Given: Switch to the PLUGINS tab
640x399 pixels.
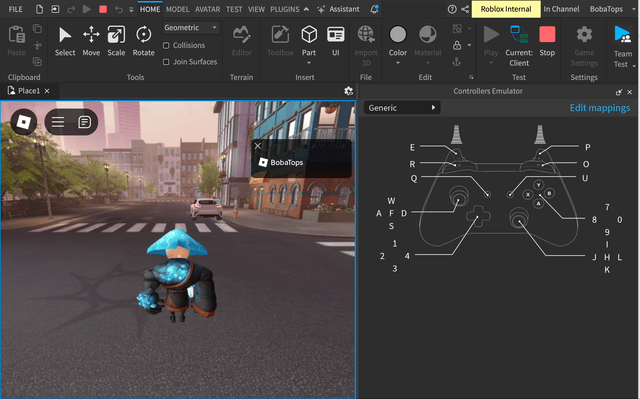Looking at the screenshot, I should point(285,9).
